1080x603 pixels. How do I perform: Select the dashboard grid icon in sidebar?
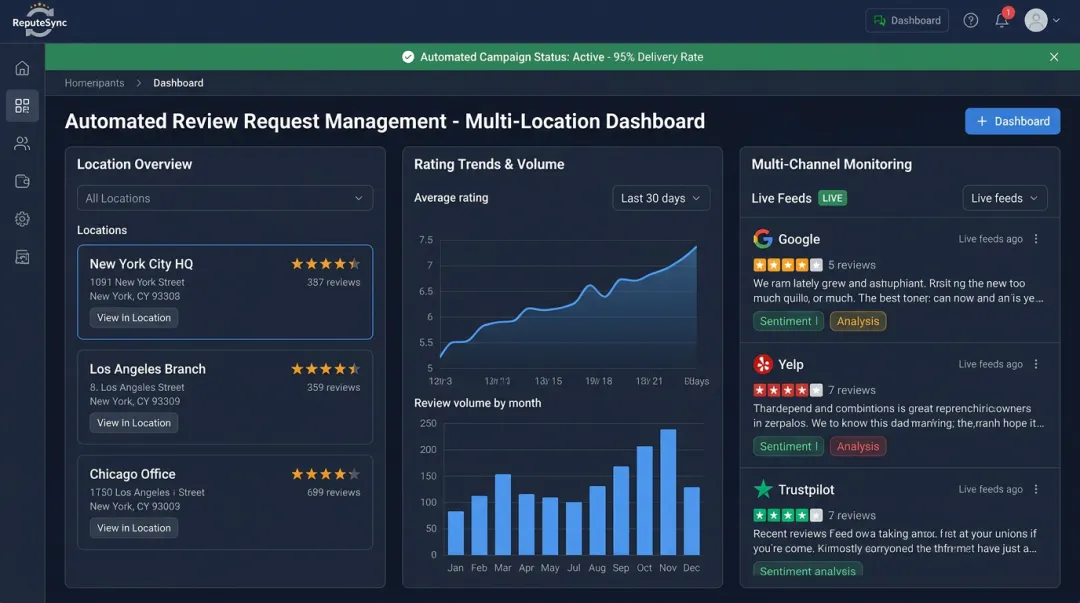point(22,105)
